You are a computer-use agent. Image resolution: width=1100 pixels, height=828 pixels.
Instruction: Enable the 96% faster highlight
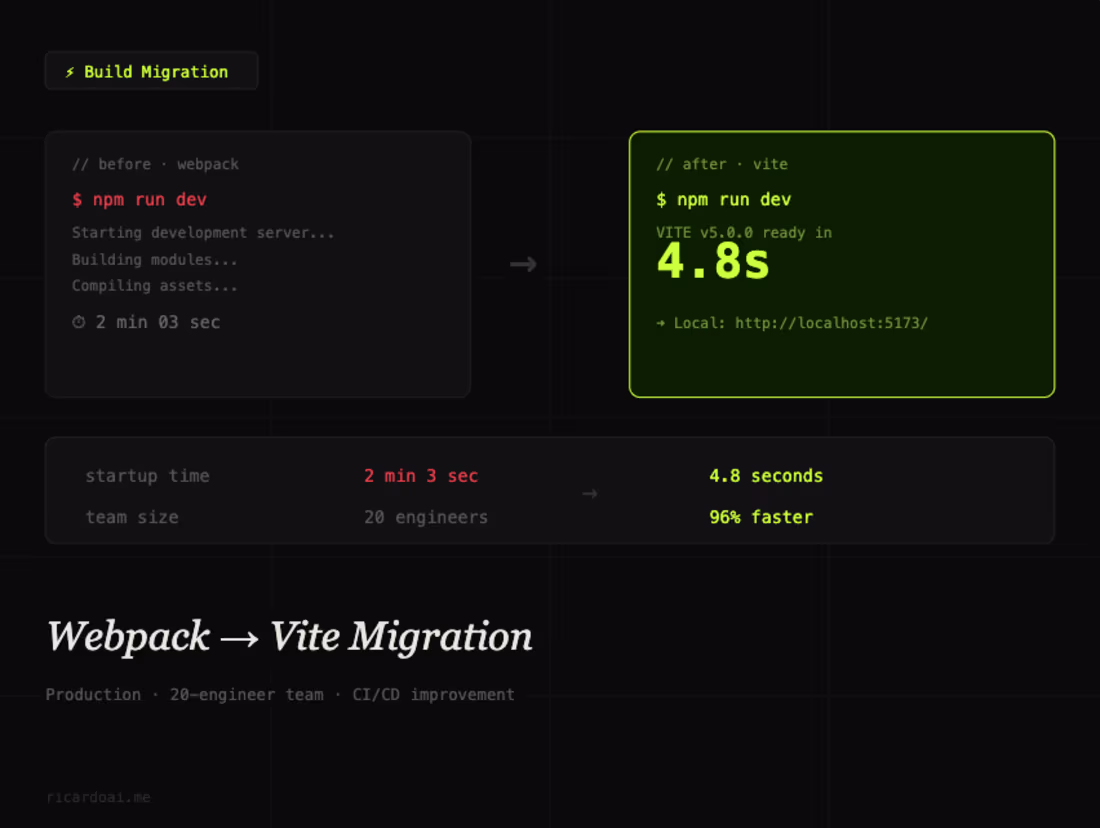(x=761, y=517)
